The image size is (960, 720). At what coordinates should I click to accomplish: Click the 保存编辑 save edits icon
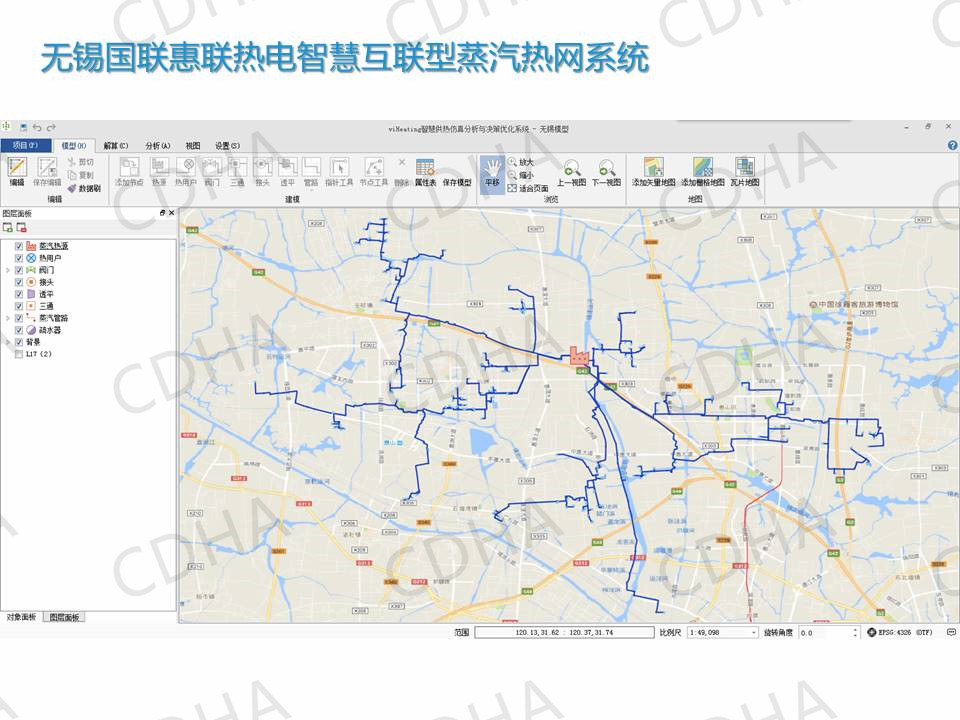(47, 167)
